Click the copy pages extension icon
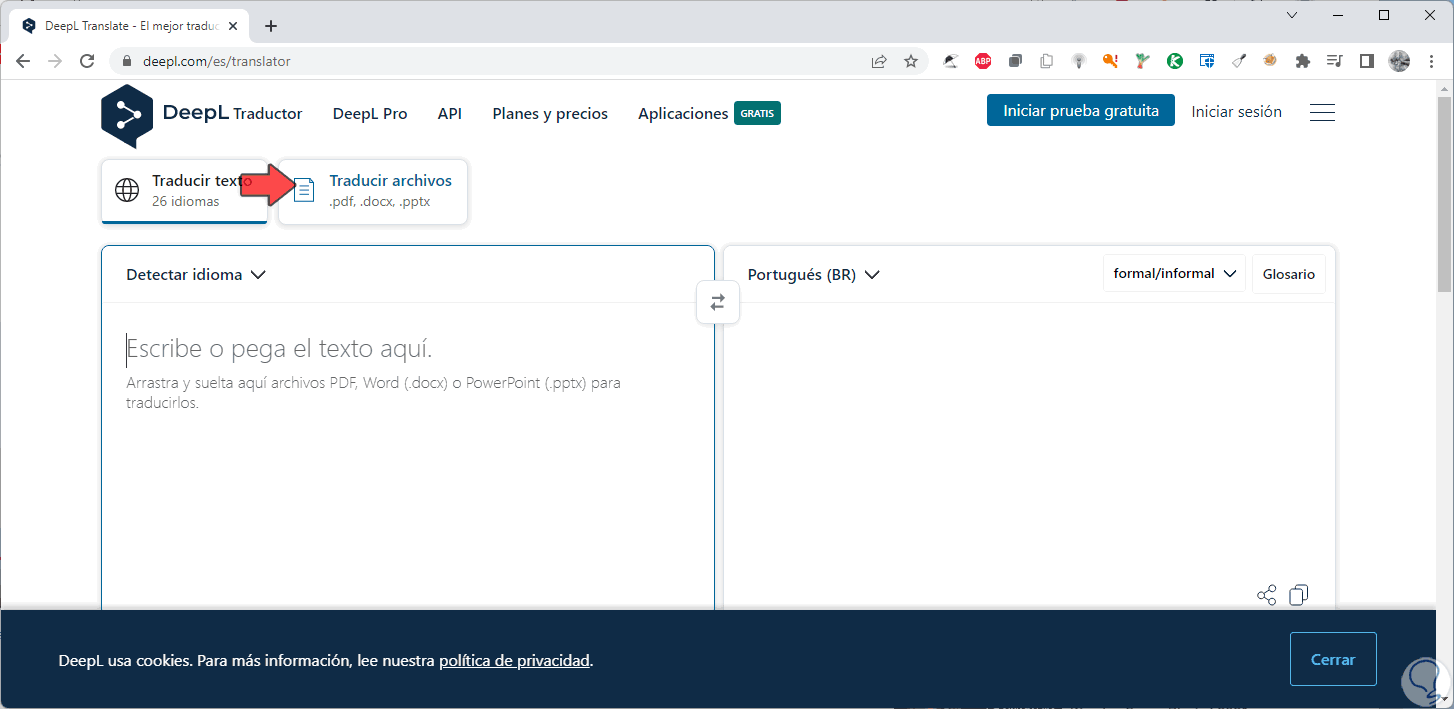 tap(1047, 61)
